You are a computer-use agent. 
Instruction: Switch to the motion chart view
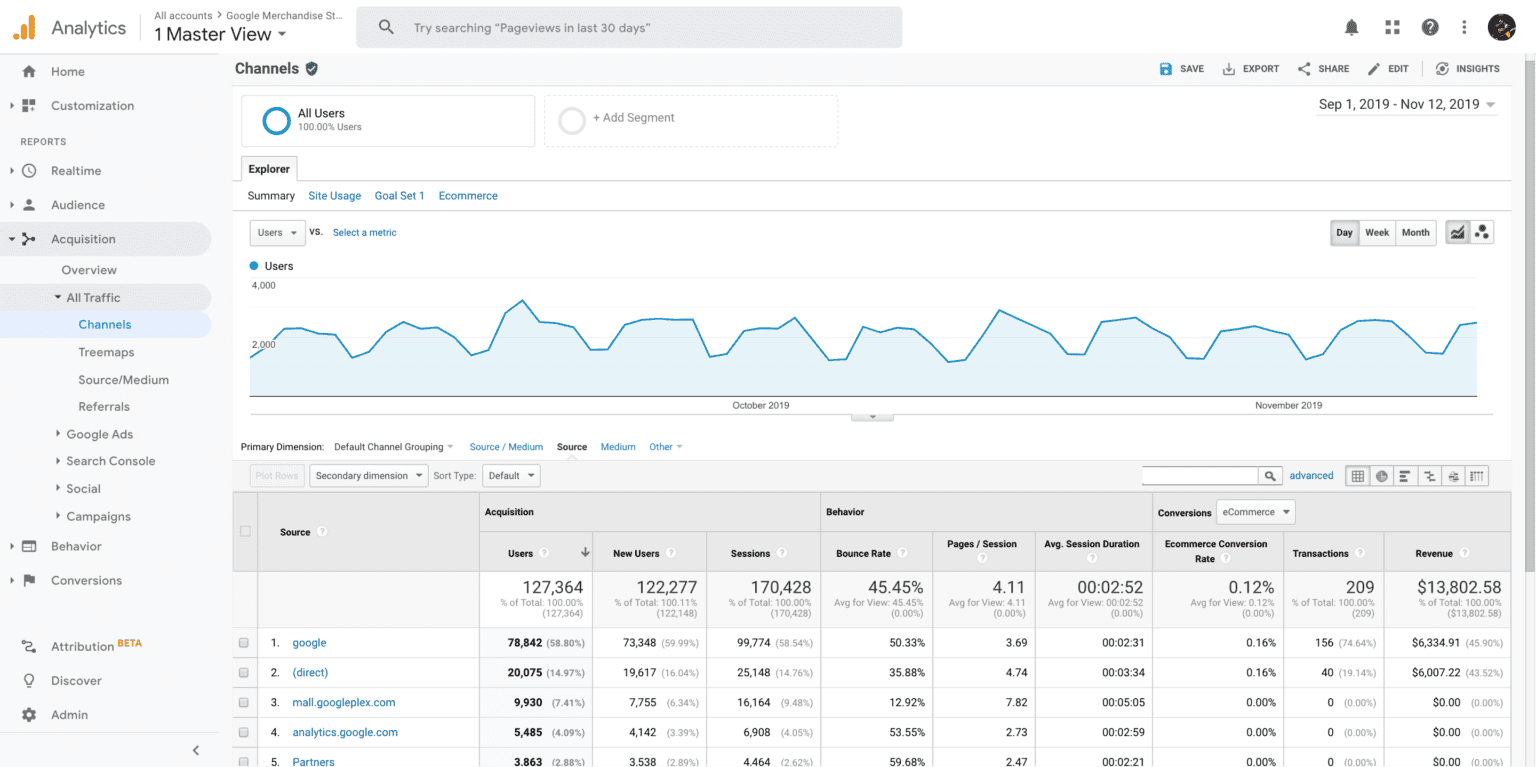coord(1482,233)
